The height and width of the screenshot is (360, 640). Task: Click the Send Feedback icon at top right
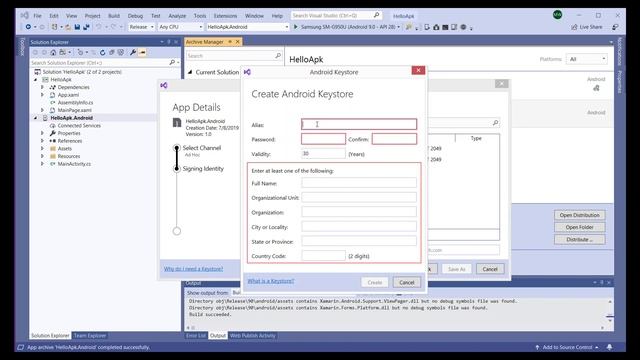click(x=615, y=27)
